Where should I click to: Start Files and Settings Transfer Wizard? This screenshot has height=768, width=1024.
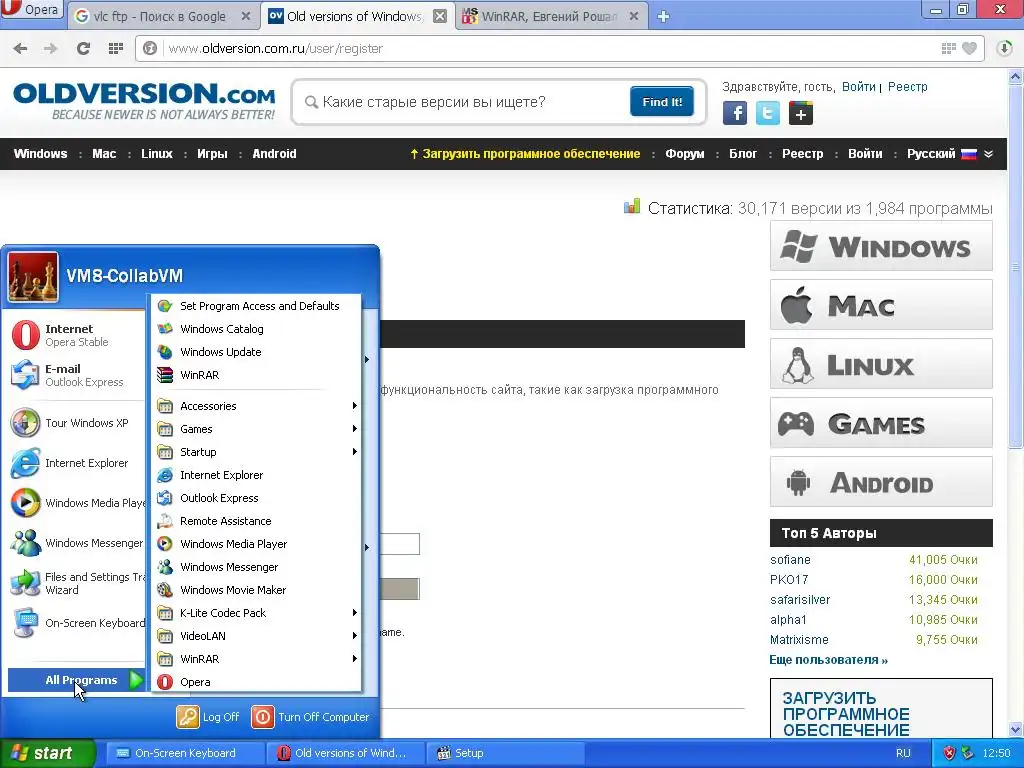76,583
